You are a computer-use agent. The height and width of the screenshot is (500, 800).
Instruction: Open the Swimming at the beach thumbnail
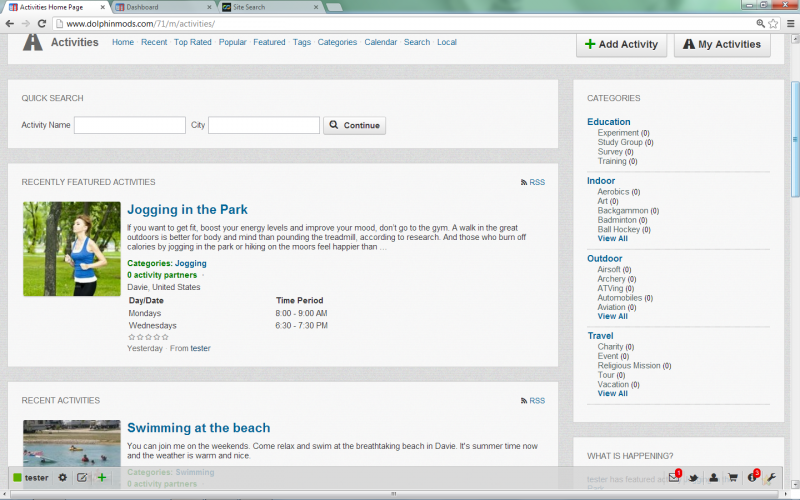[72, 443]
